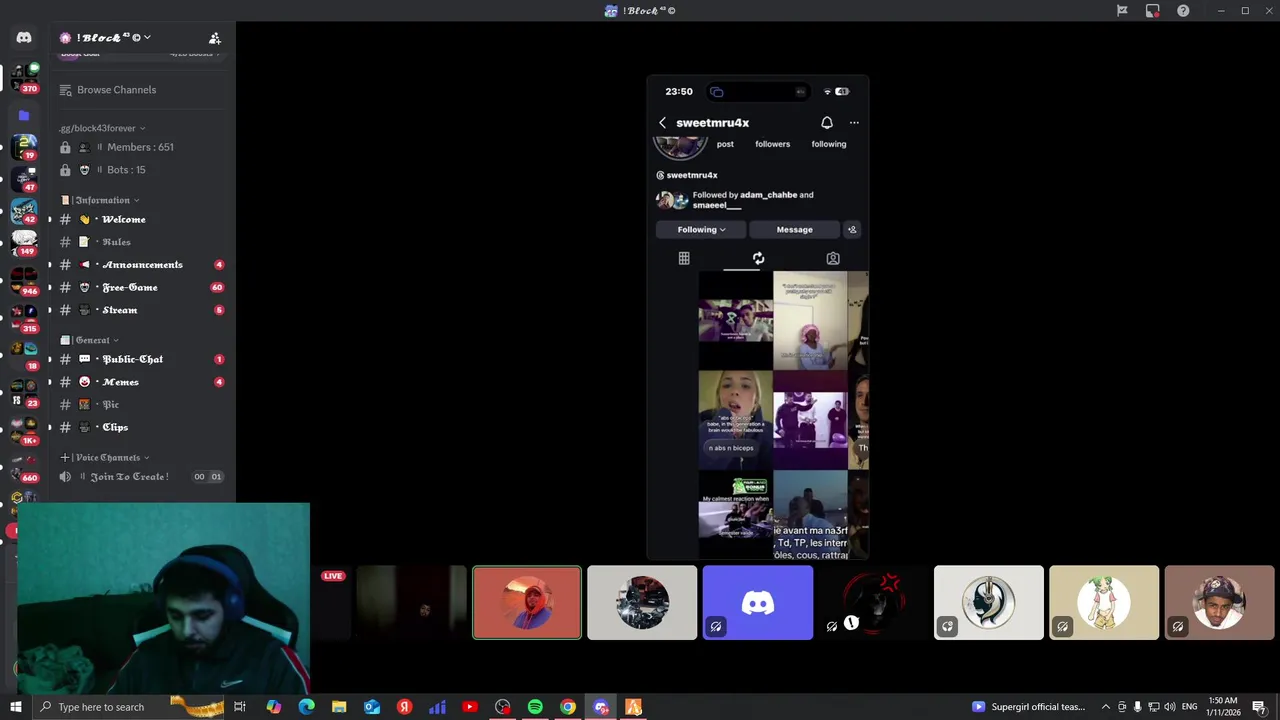Select the participant tile with Discord logo

point(758,603)
